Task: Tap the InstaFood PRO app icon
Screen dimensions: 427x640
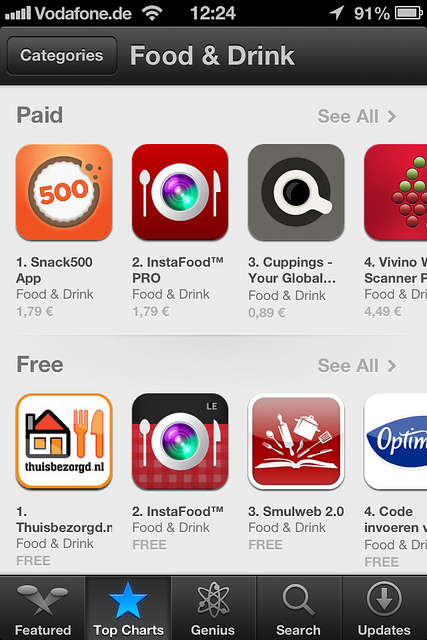Action: point(180,192)
